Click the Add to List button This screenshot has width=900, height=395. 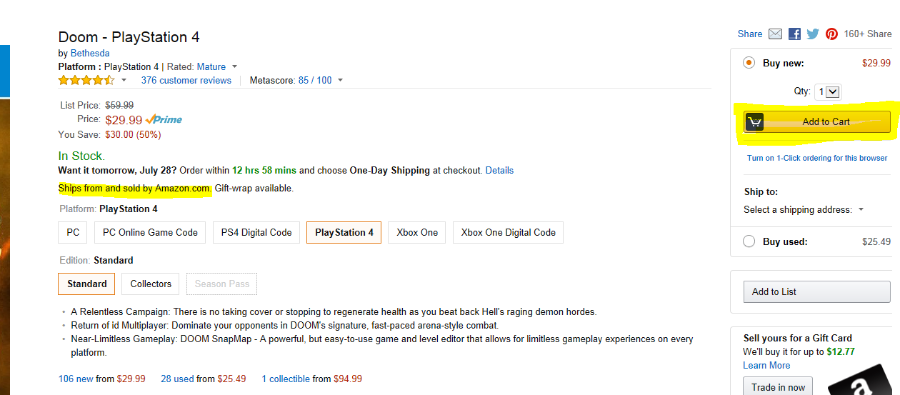[817, 292]
